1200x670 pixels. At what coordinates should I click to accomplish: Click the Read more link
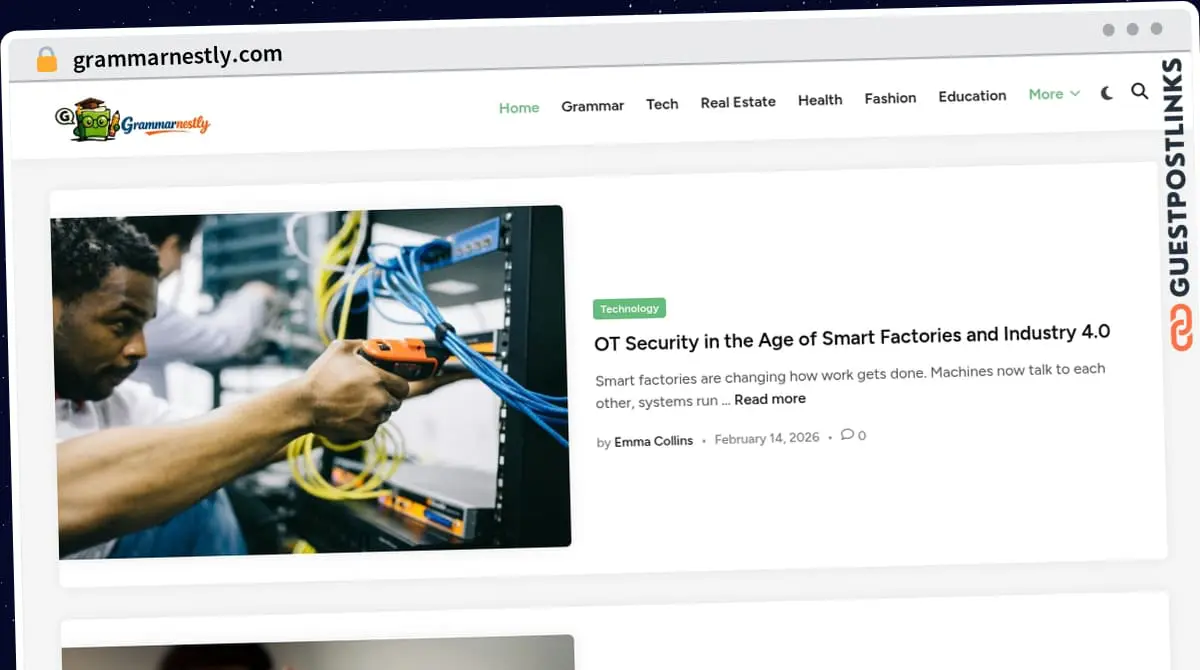pyautogui.click(x=770, y=399)
